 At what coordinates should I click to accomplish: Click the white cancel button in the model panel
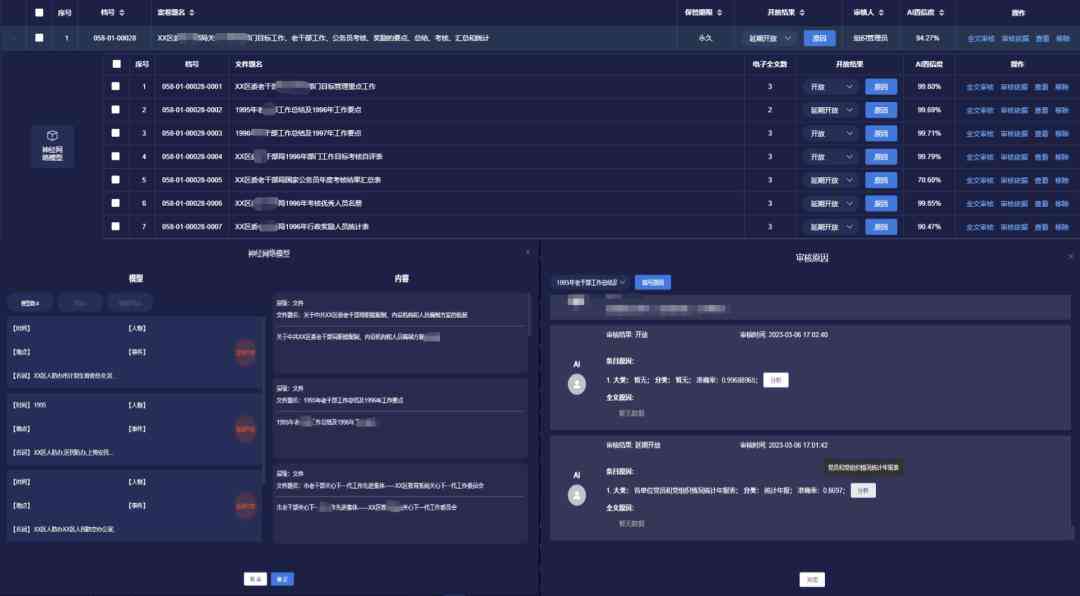click(x=256, y=579)
